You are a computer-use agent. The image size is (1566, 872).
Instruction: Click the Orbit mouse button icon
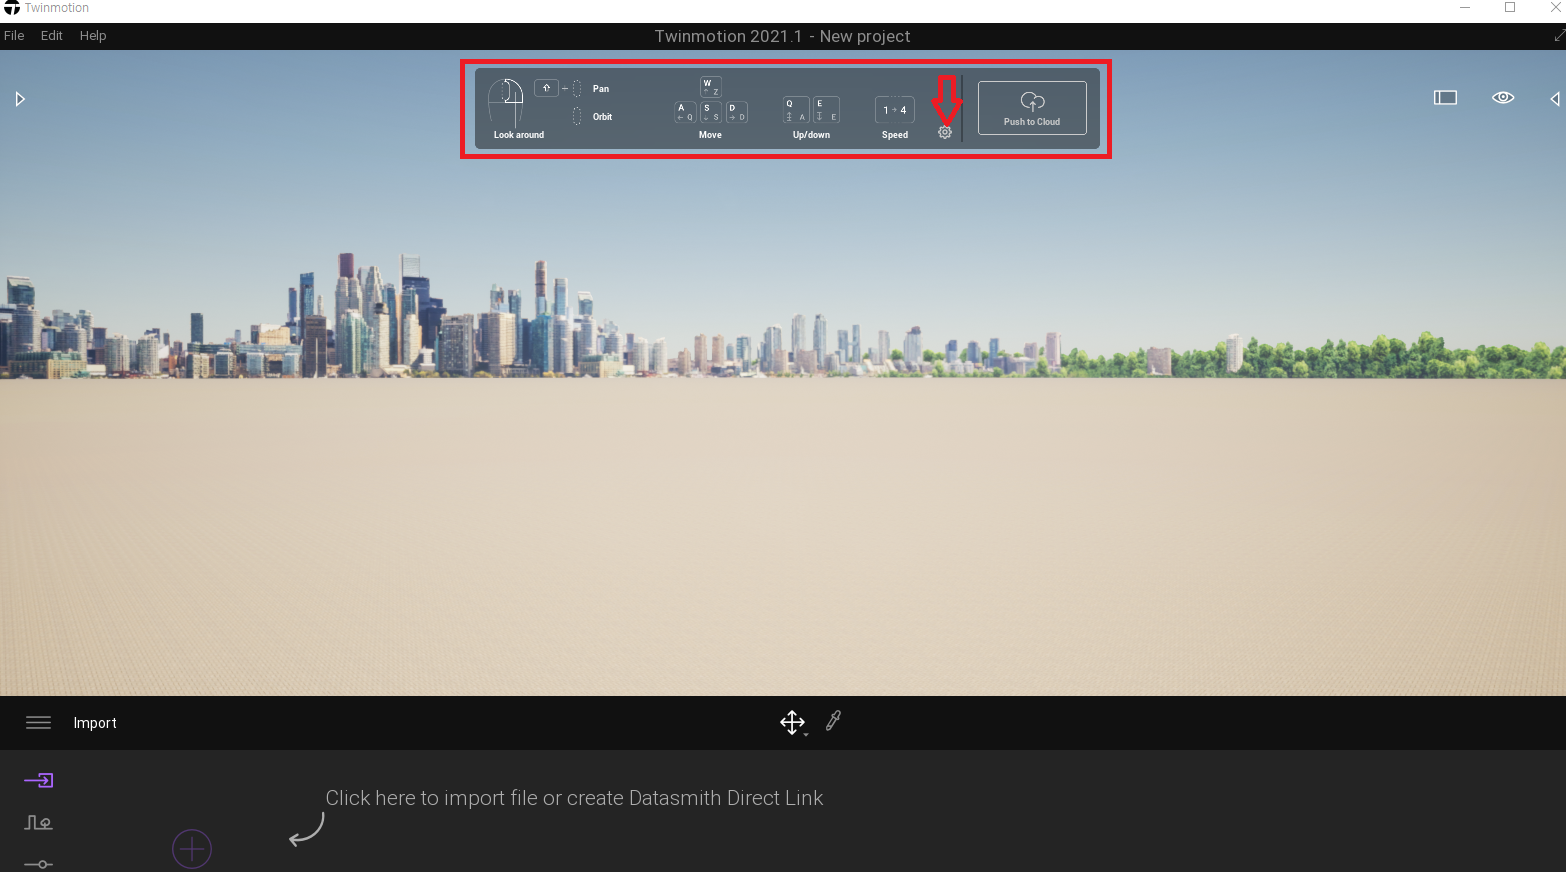point(577,116)
